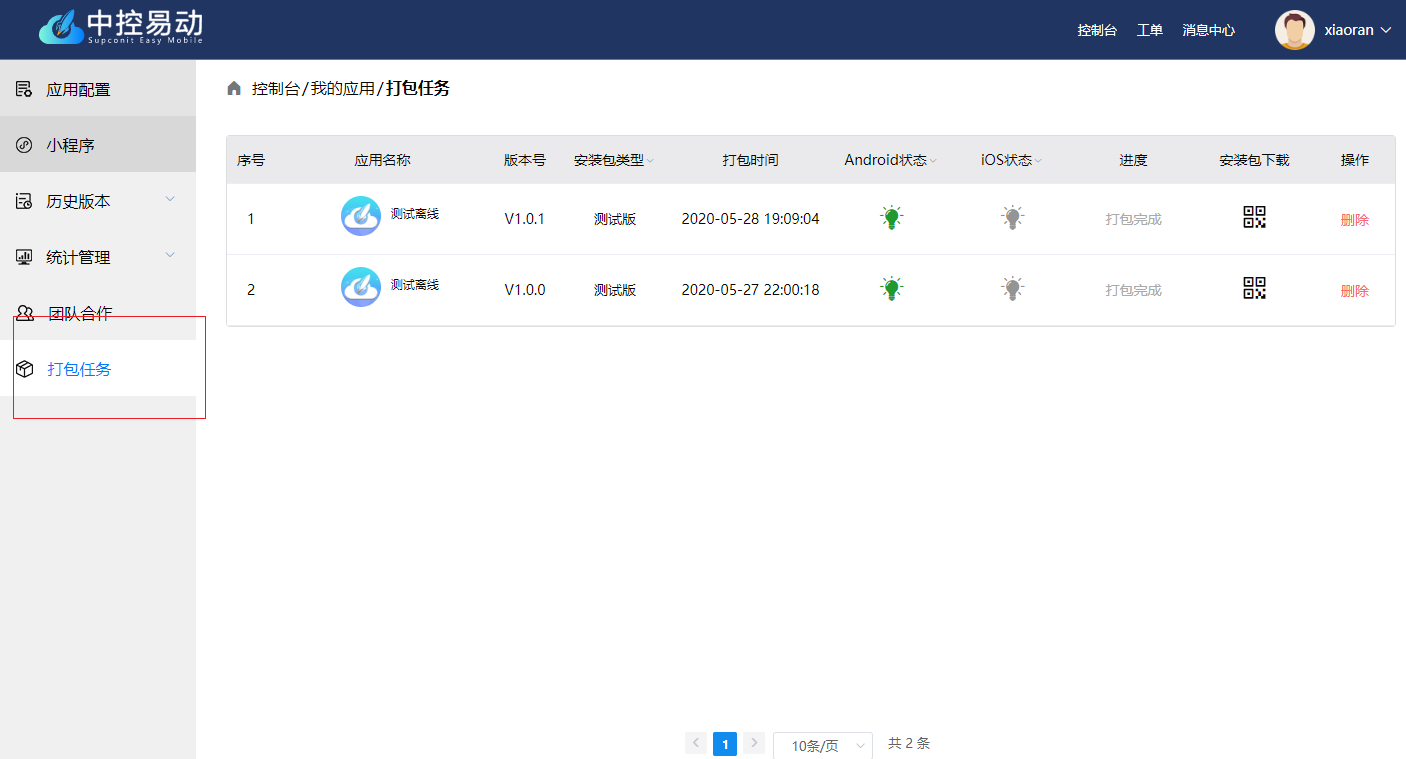
Task: Click the 历史版本 sidebar icon
Action: click(x=24, y=201)
